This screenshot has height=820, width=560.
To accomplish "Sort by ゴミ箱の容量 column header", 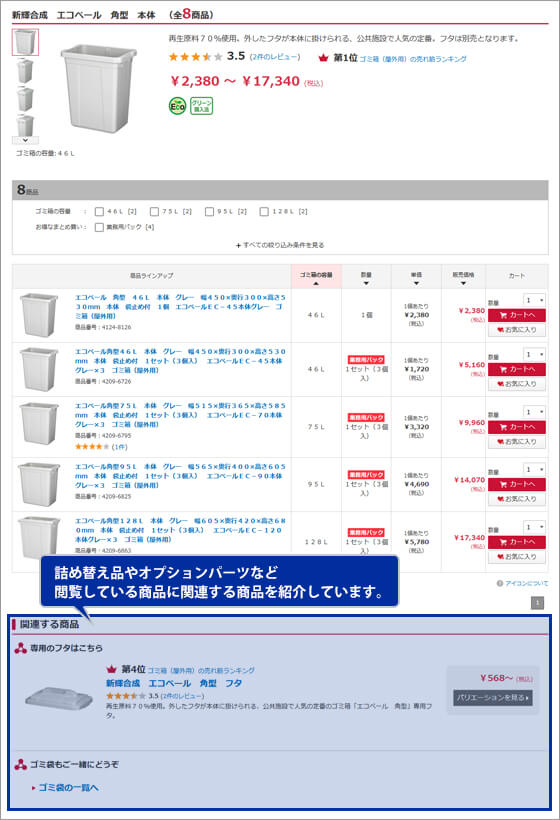I will (316, 277).
